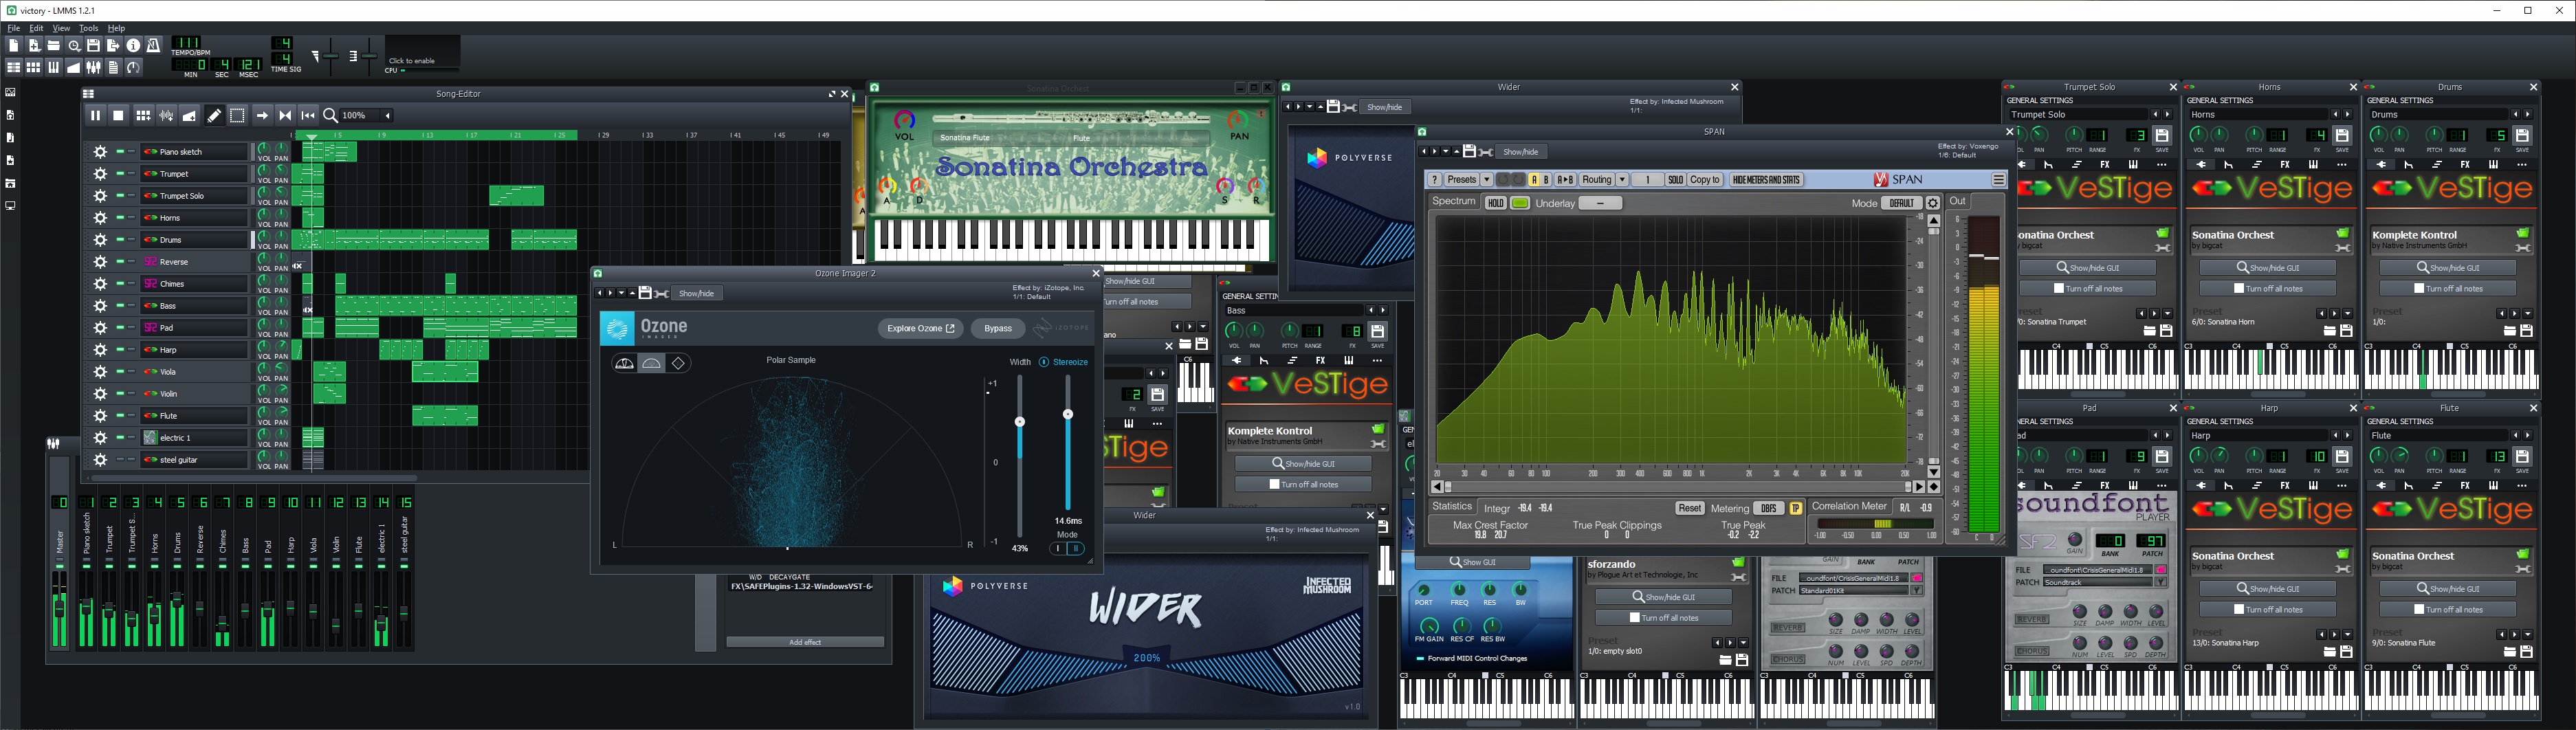Switch to Lissajous diamond view in Ozone Imager

(679, 363)
